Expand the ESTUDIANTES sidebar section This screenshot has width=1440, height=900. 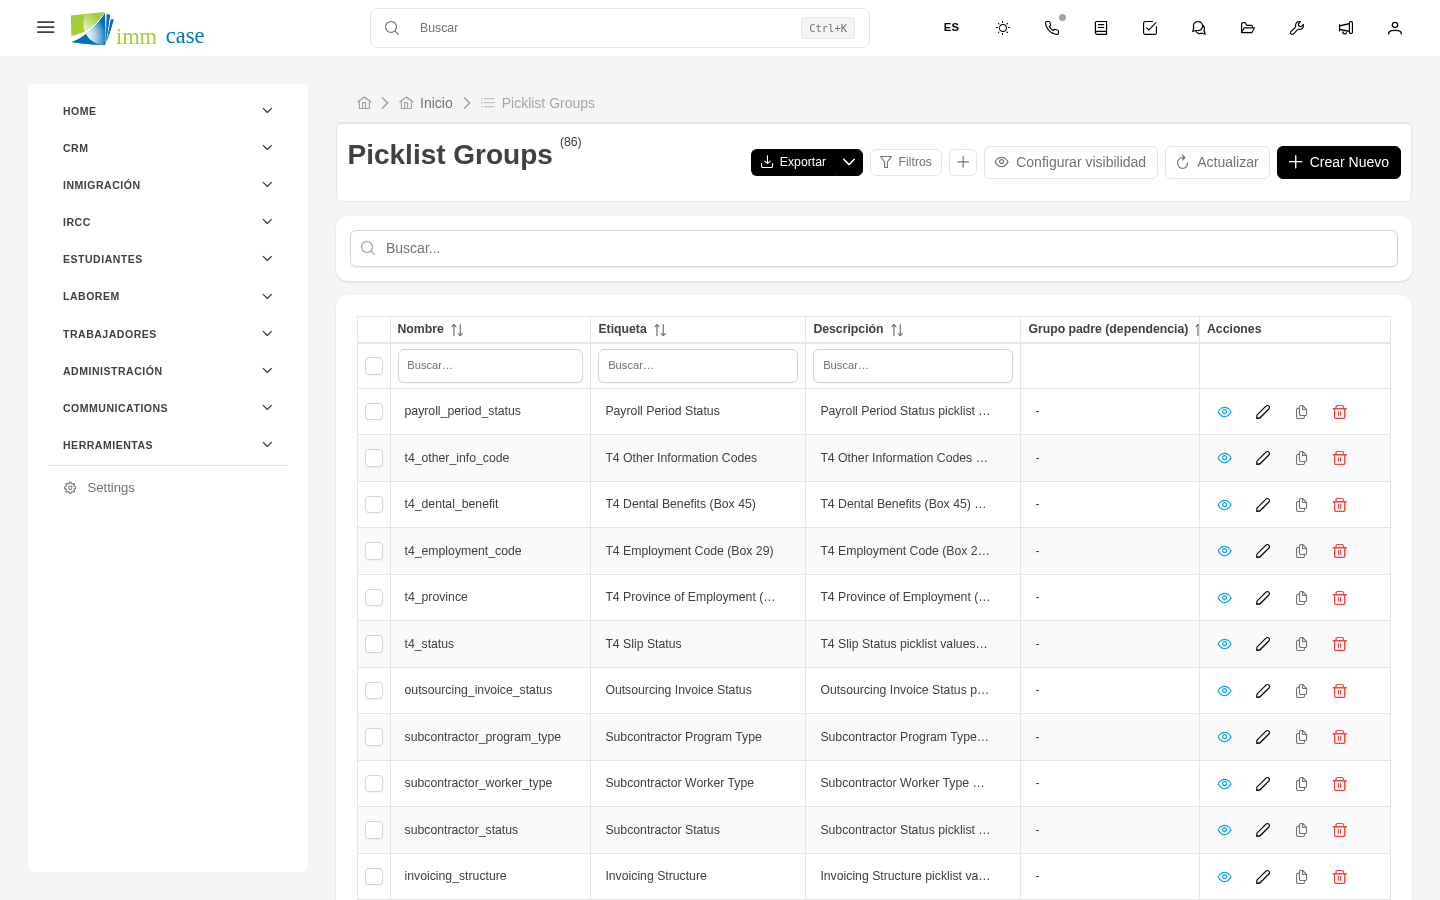[x=168, y=259]
